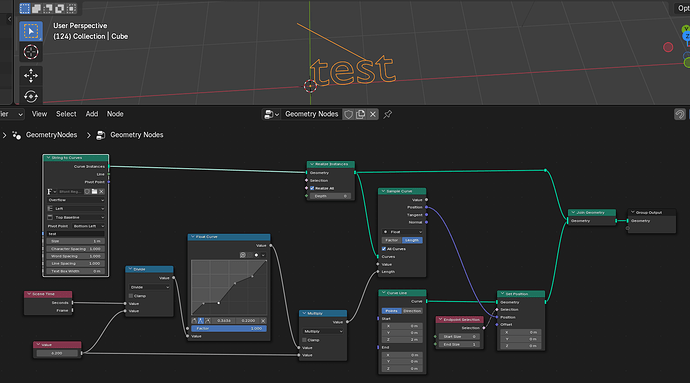690x383 pixels.
Task: Enable Clamp in the Divide node
Action: point(131,296)
